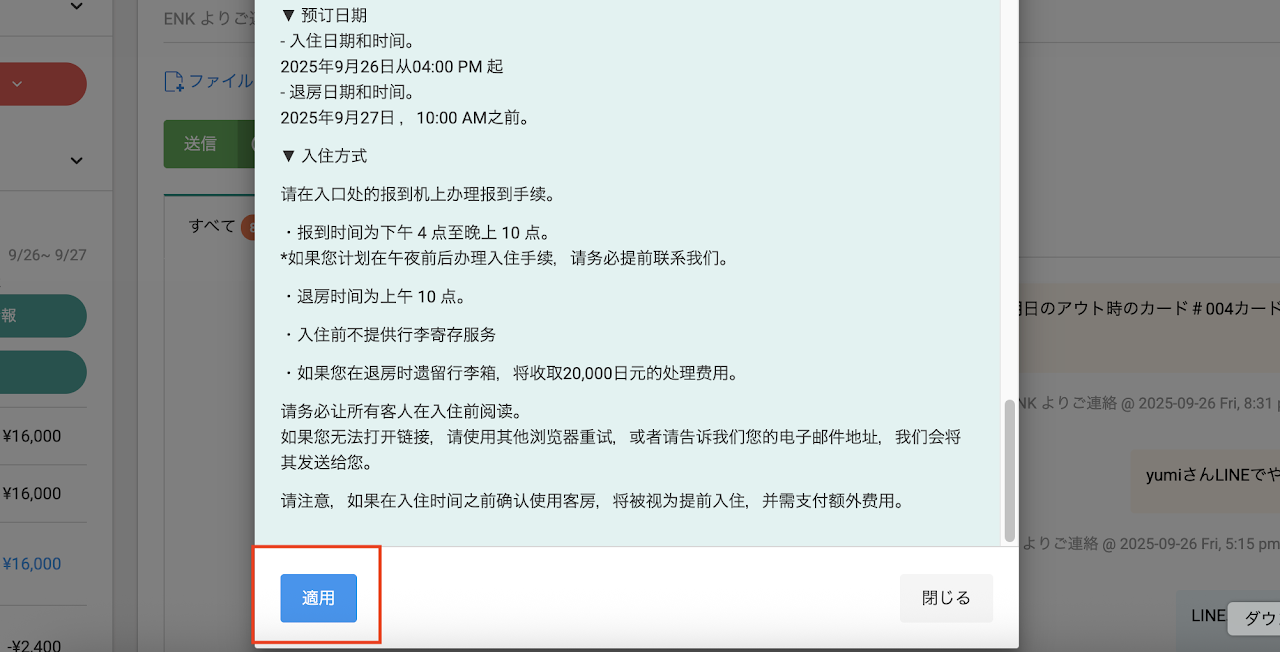Viewport: 1280px width, 652px height.
Task: Click the ▼ 入住方式 section heading
Action: (324, 156)
